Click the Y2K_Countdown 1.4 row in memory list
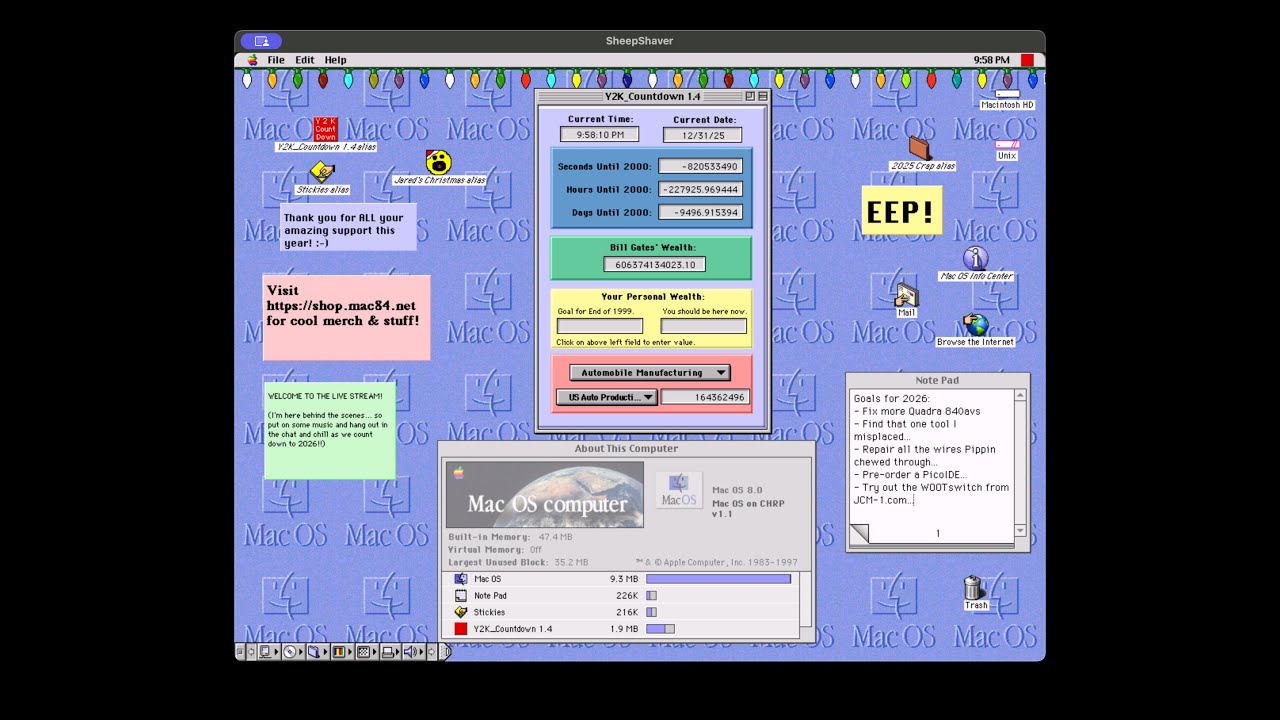This screenshot has width=1280, height=720. pyautogui.click(x=620, y=629)
